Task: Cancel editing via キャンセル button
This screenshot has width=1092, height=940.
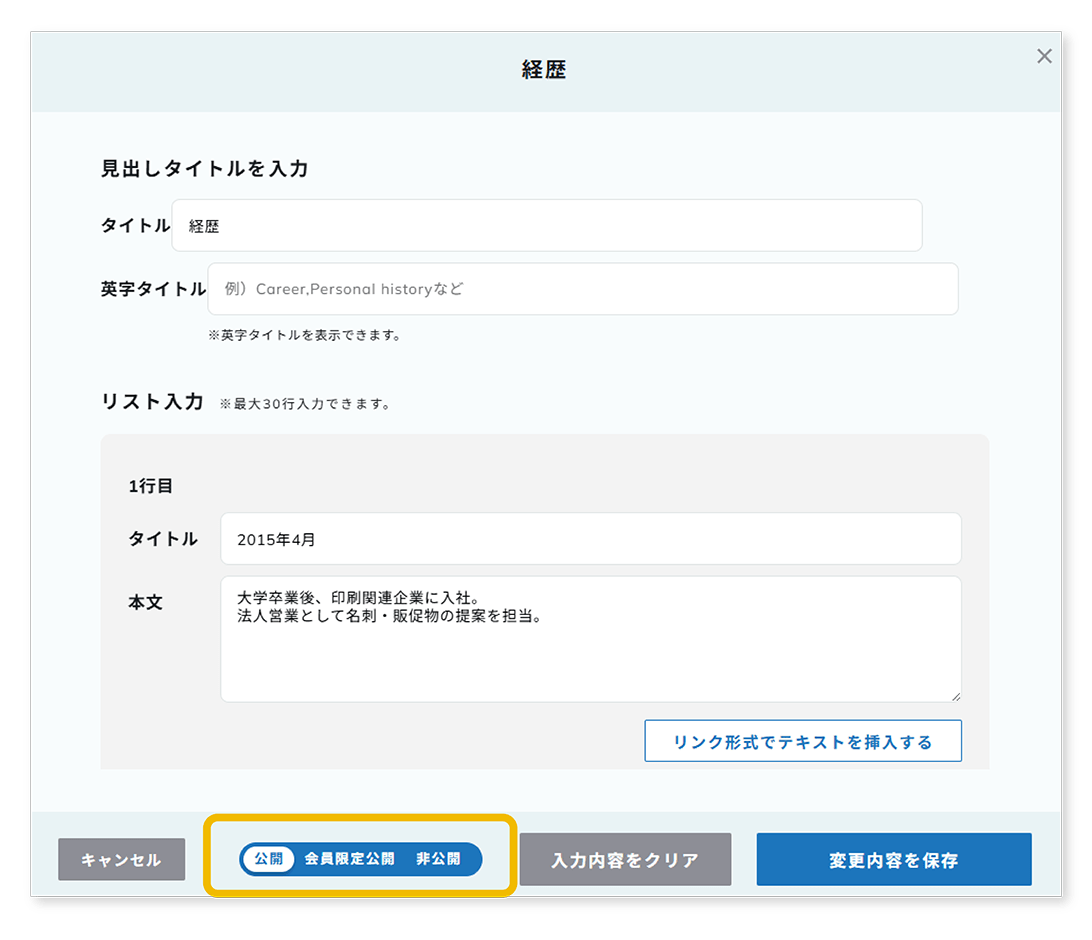Action: pyautogui.click(x=121, y=858)
